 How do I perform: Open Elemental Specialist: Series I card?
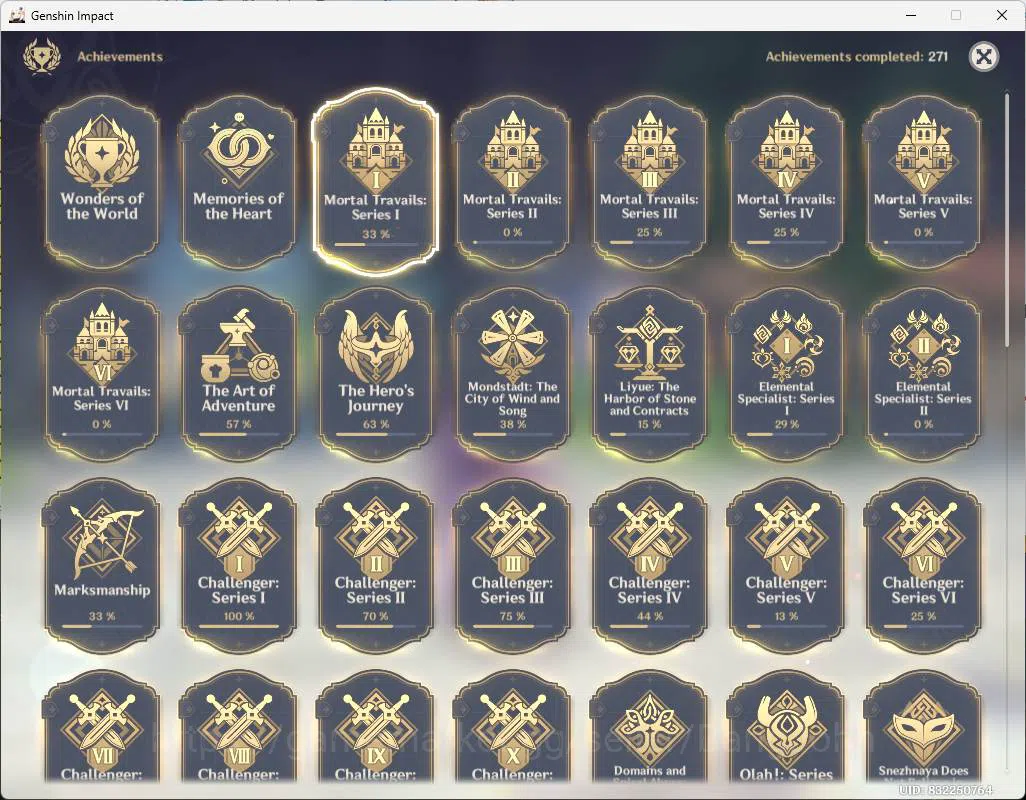pyautogui.click(x=786, y=373)
